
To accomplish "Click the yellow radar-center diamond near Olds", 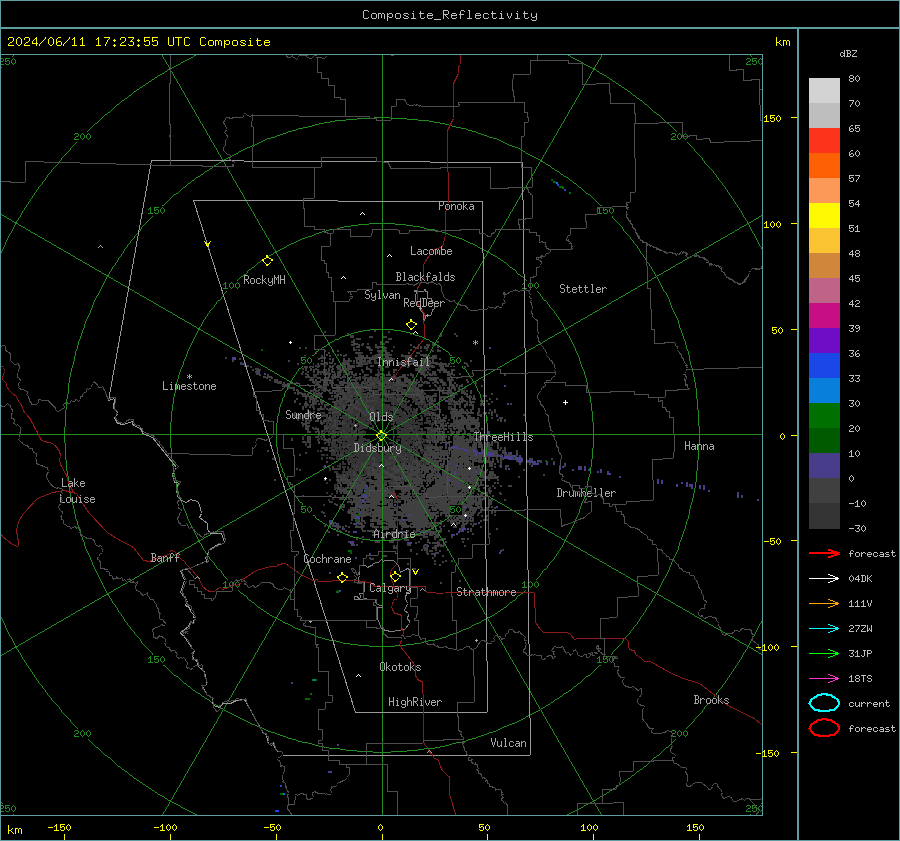I will 381,436.
